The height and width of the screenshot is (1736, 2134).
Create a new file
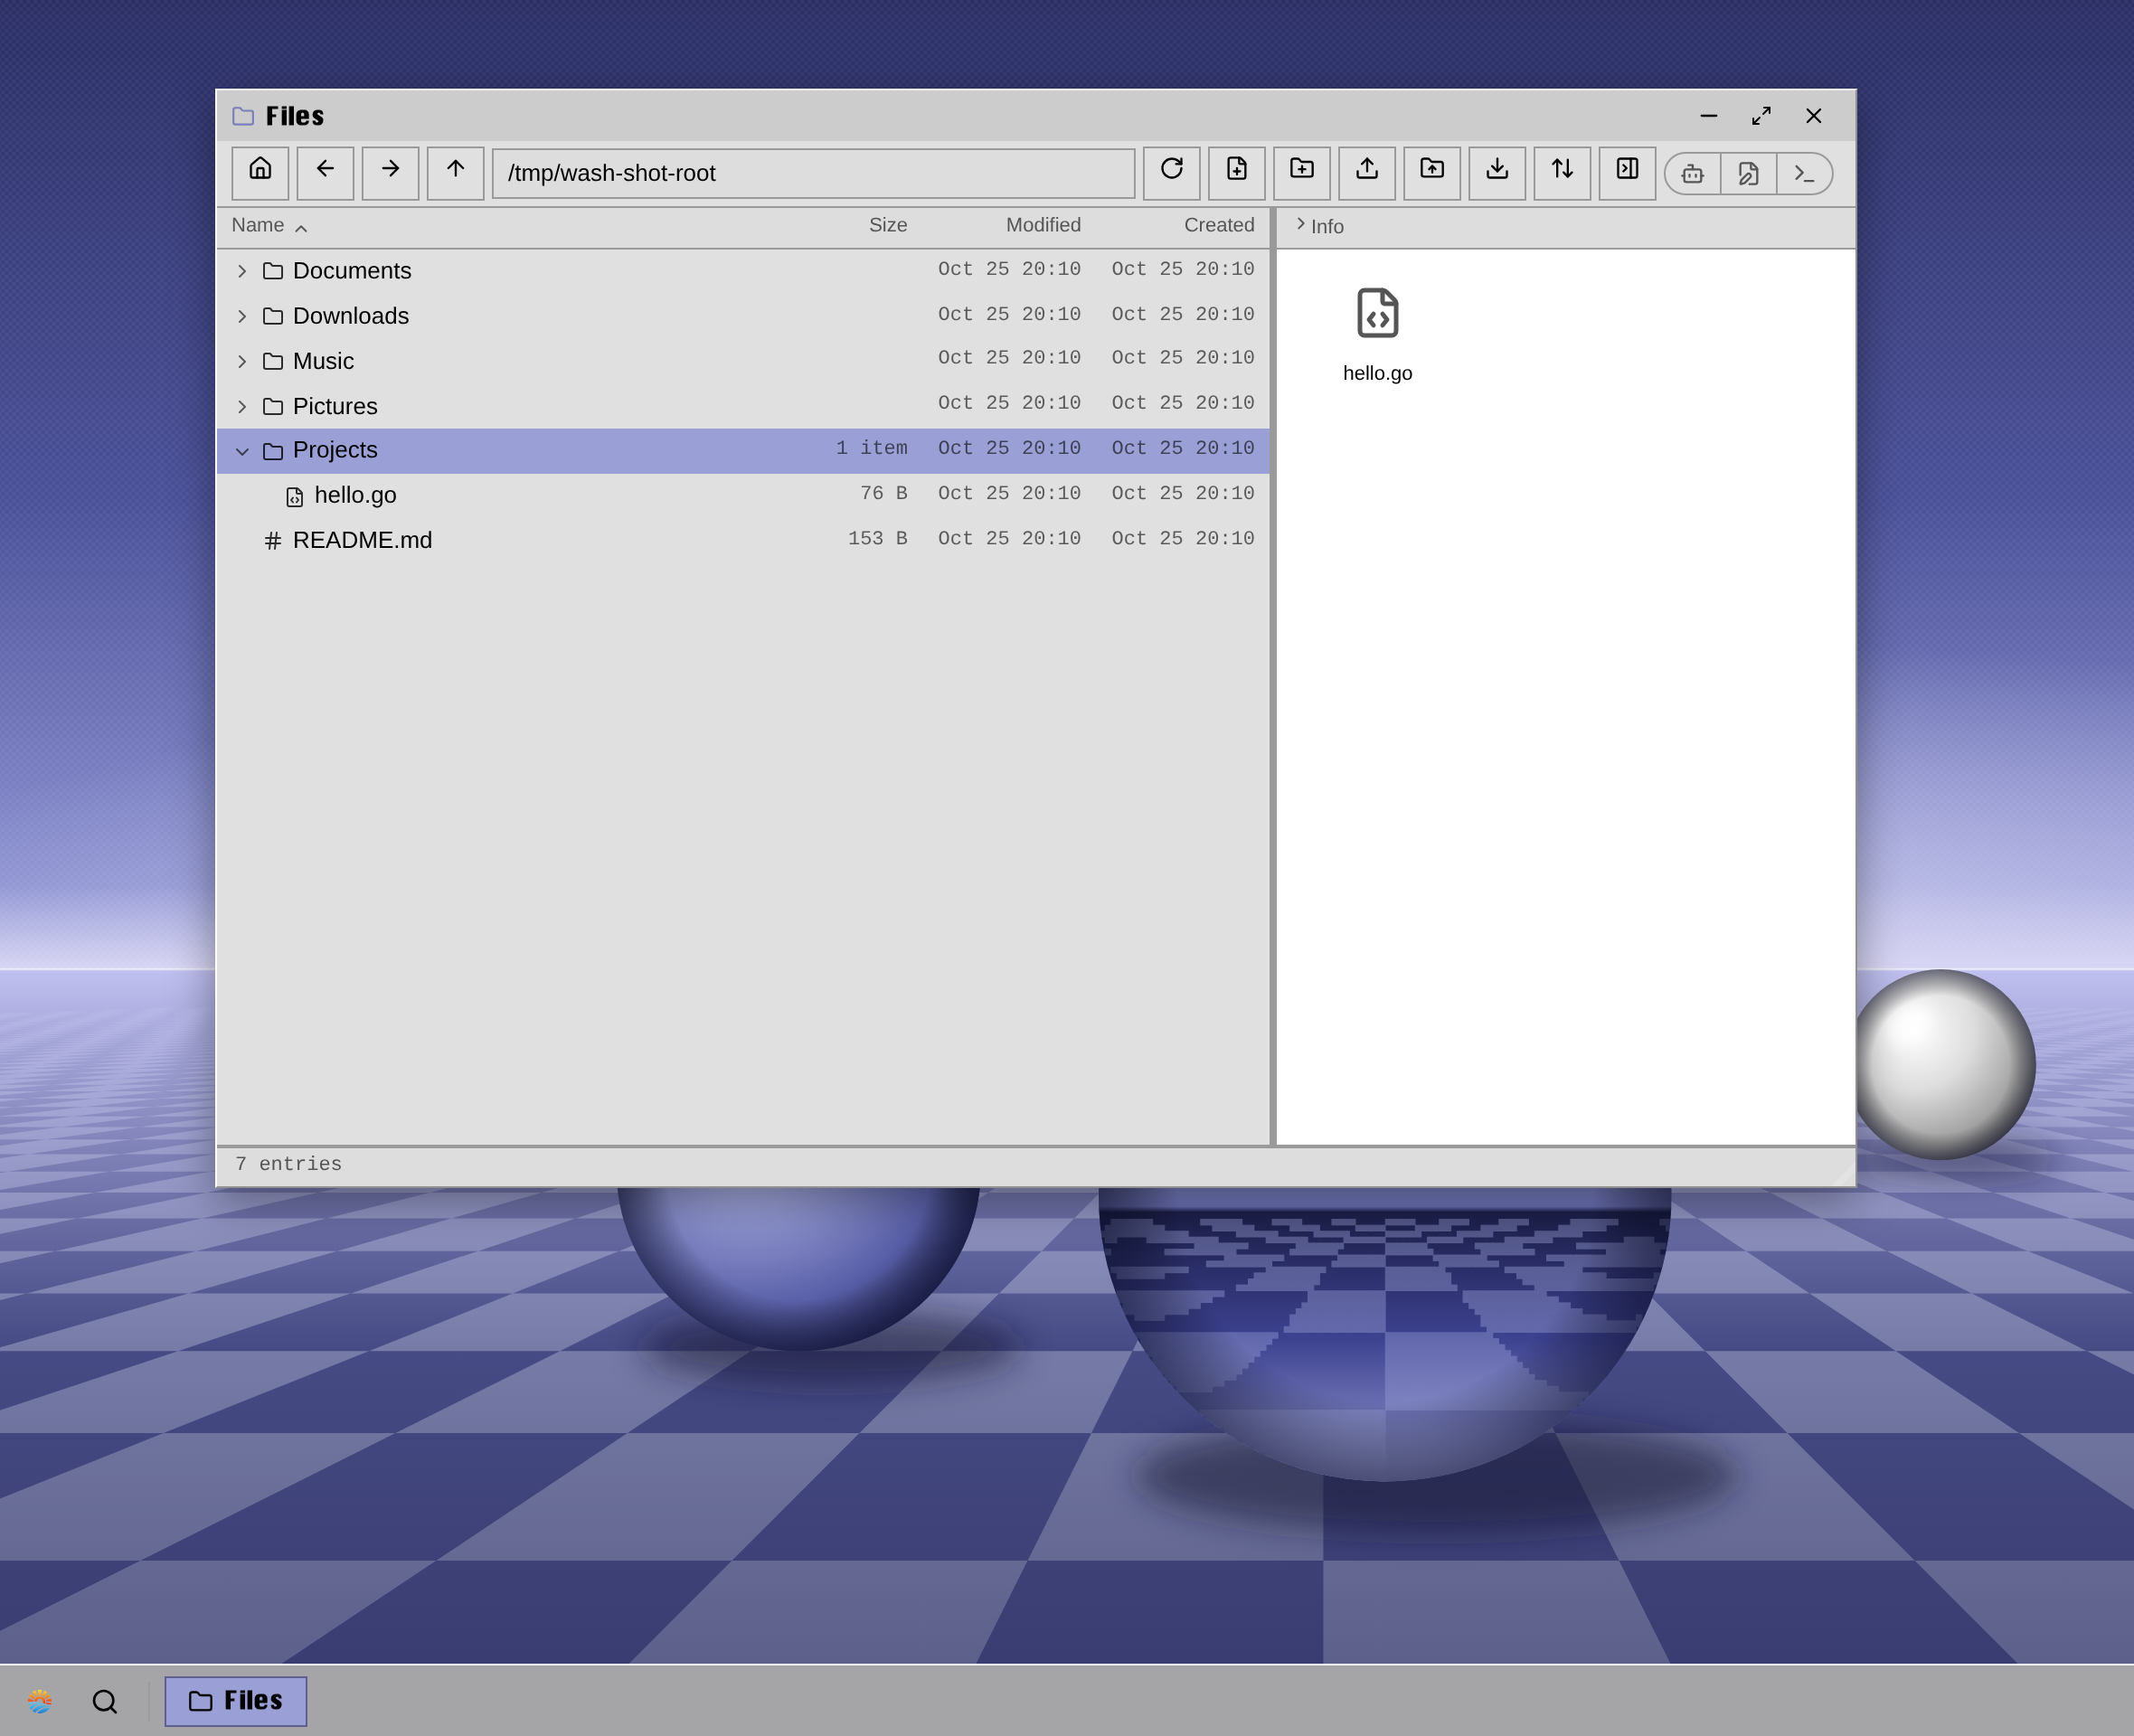(1236, 173)
